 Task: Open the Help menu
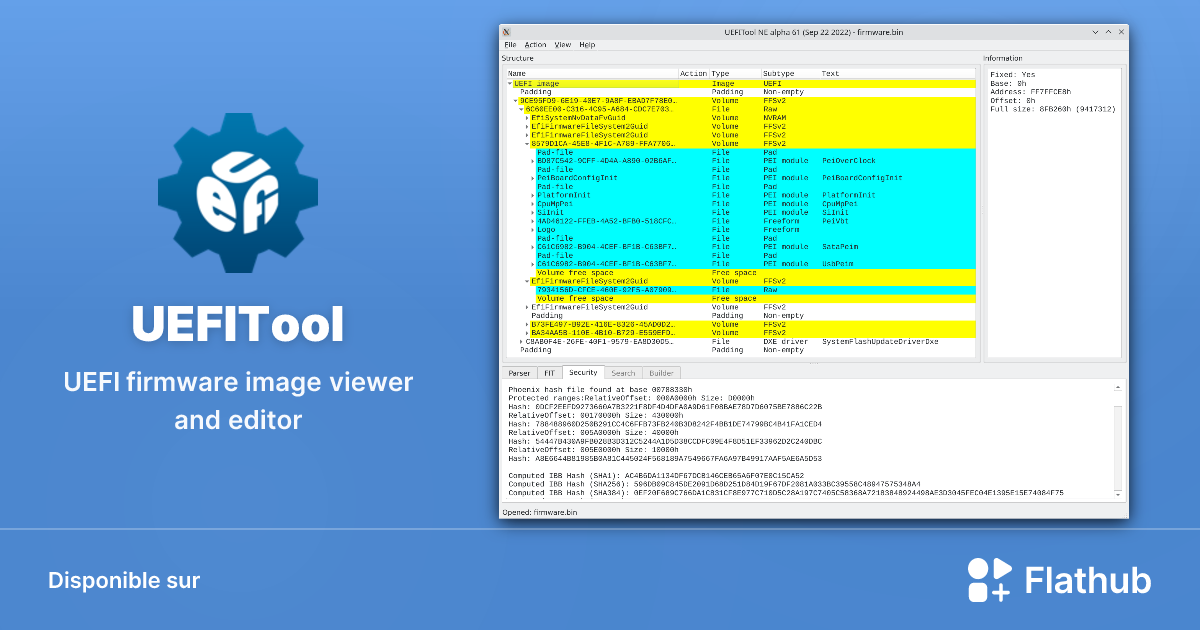(x=587, y=44)
